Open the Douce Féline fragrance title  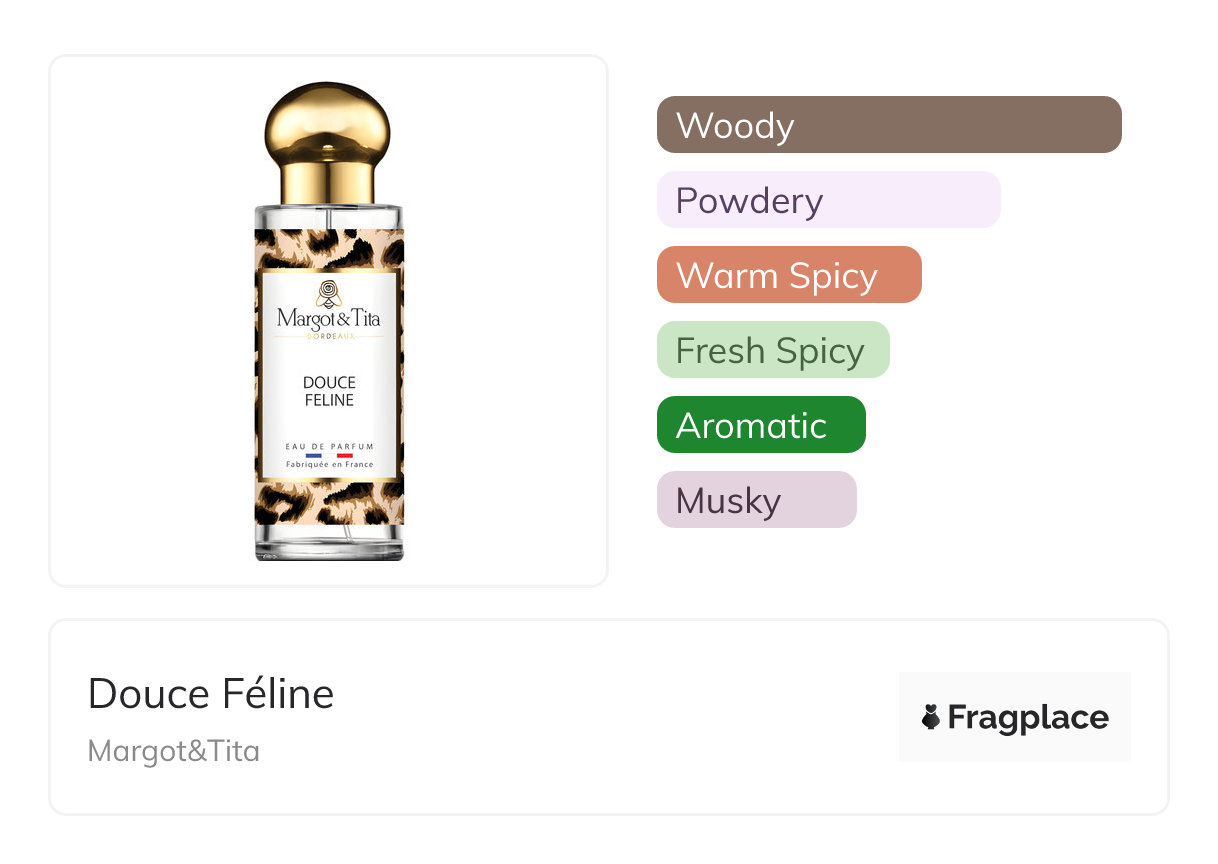[x=211, y=693]
